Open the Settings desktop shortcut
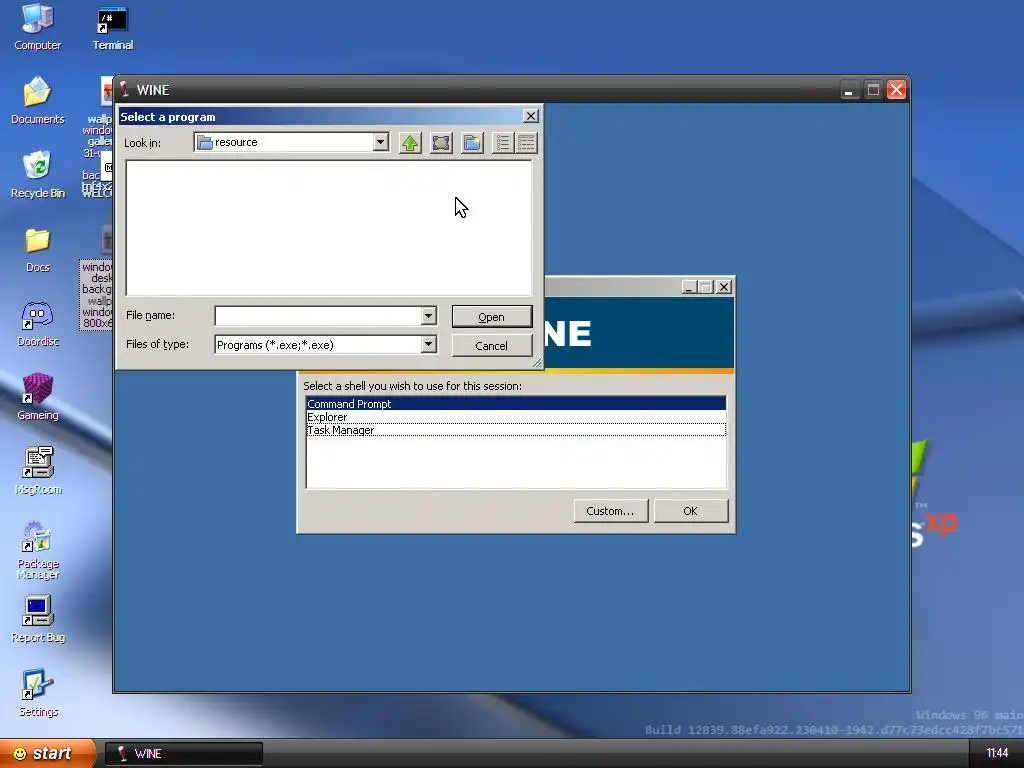Image resolution: width=1024 pixels, height=768 pixels. [37, 694]
